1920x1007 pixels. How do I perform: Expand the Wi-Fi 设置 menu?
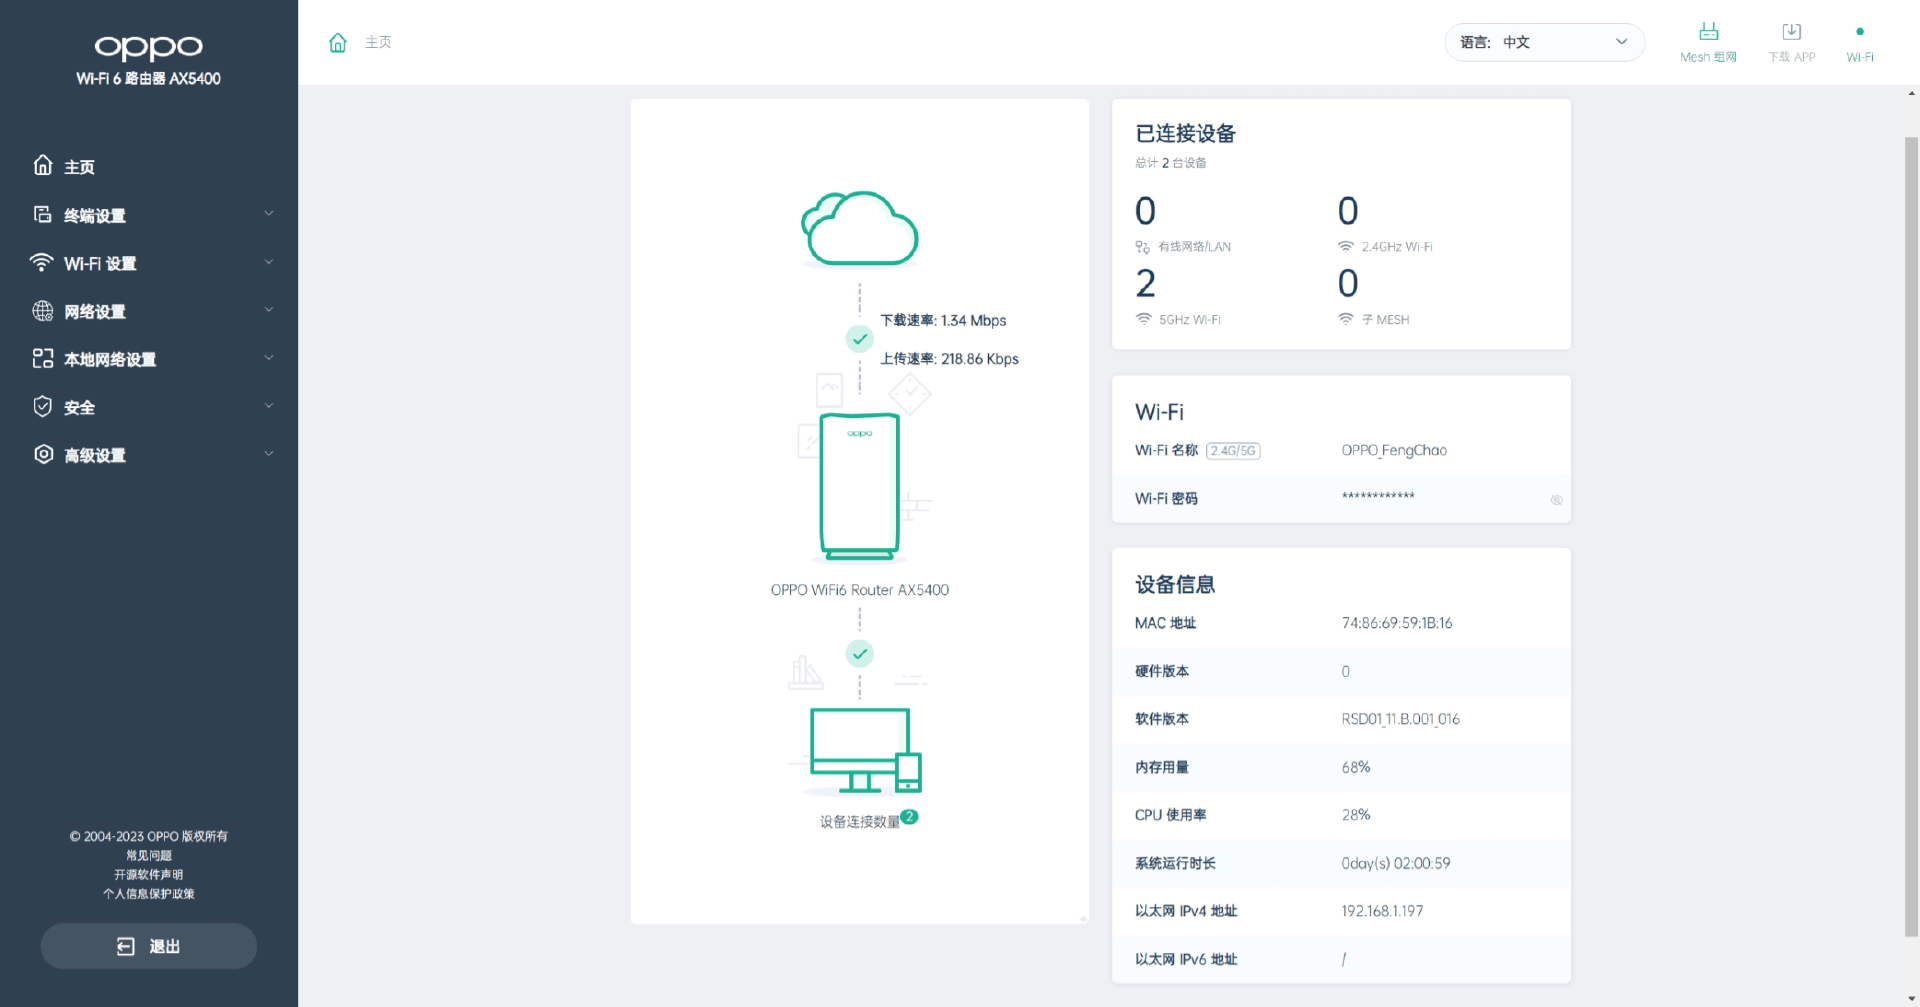150,263
